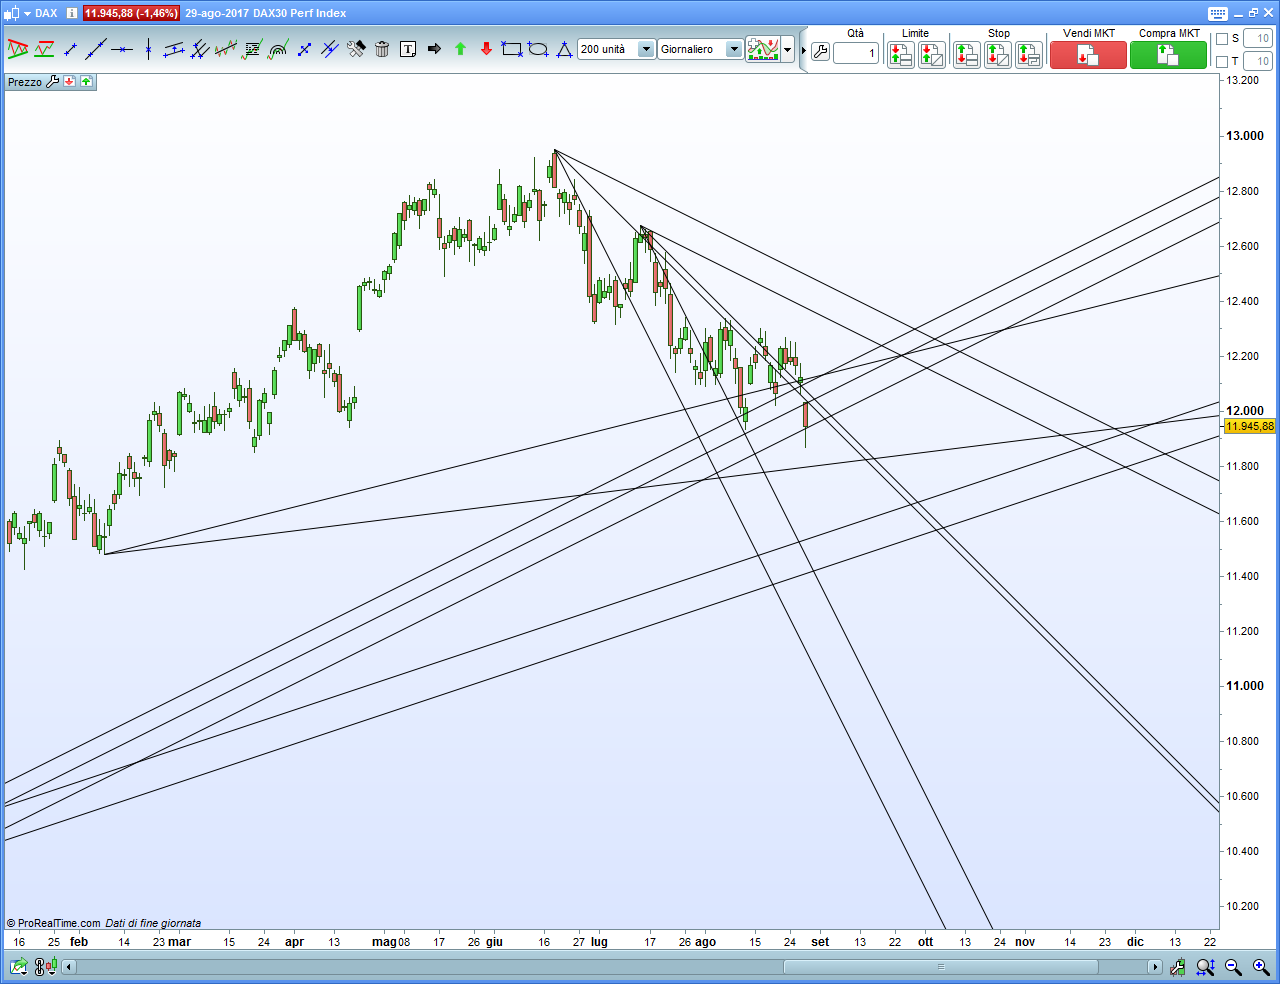
Task: Click the green up arrow beside Prezzo
Action: [x=86, y=82]
